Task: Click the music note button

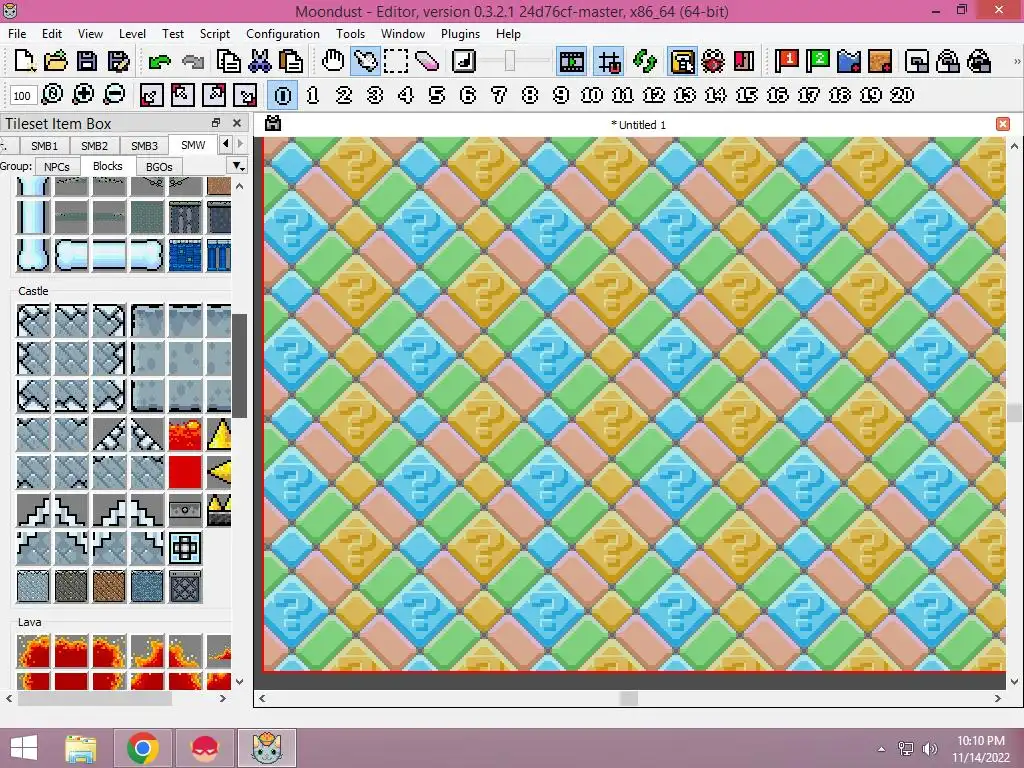Action: 464,61
